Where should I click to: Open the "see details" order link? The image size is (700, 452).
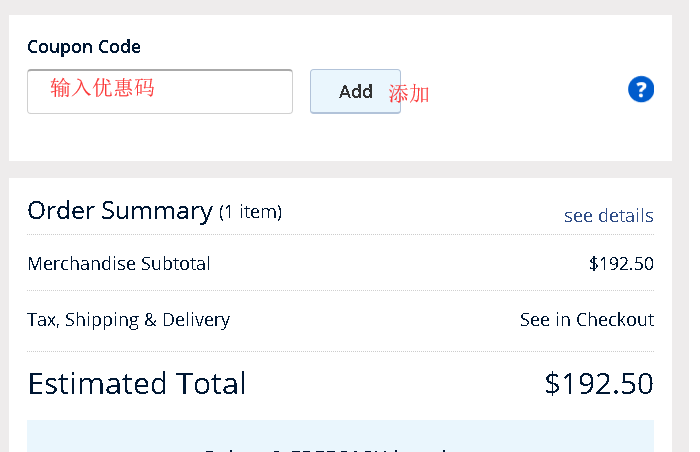pyautogui.click(x=608, y=216)
